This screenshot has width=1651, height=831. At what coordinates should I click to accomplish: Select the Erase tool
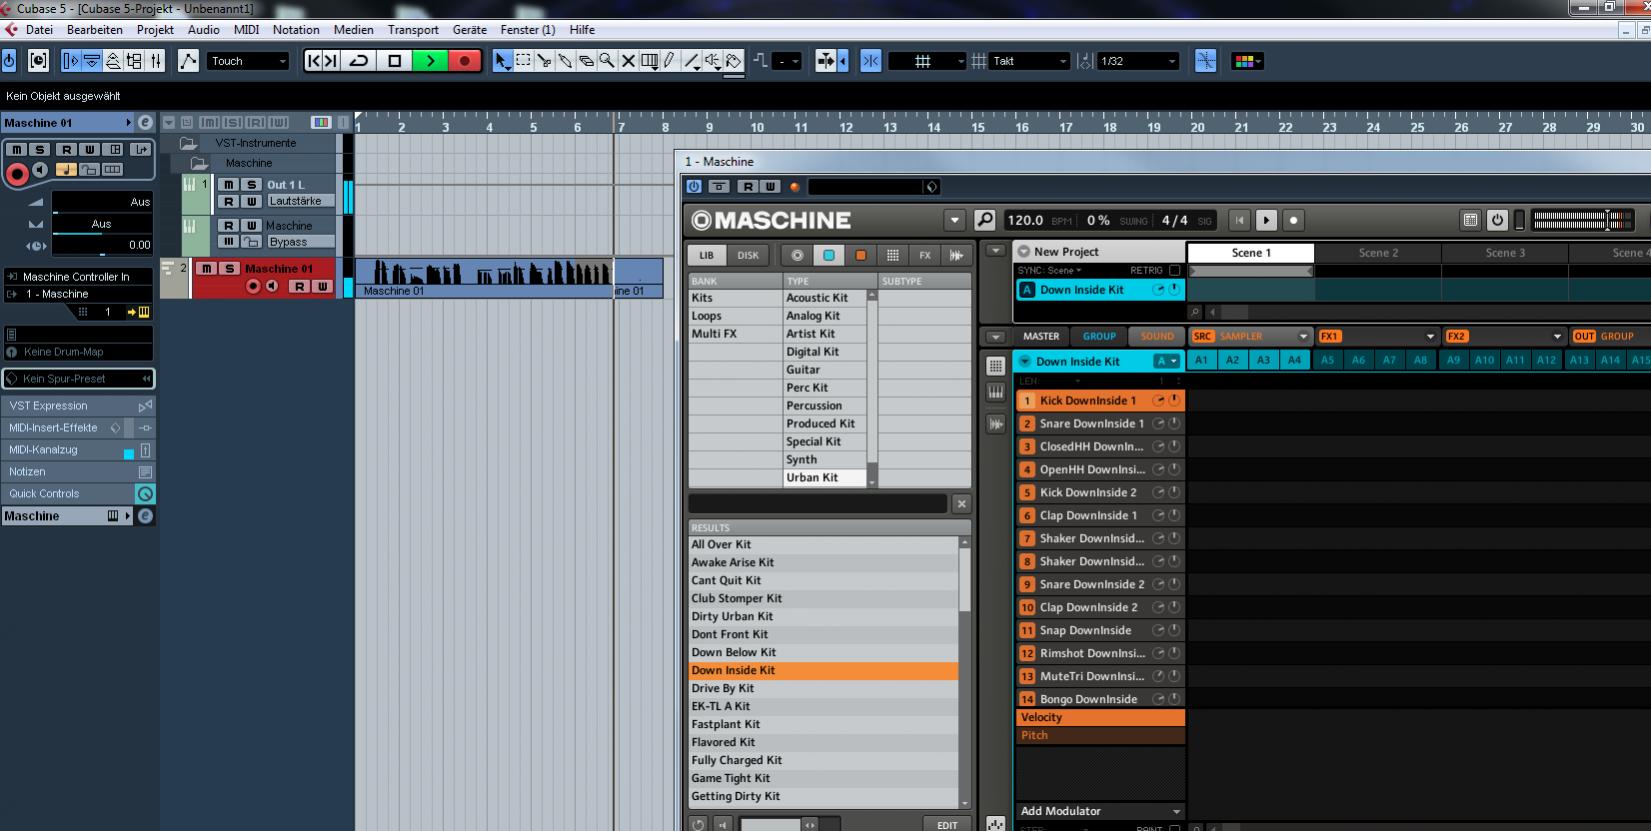pos(586,61)
